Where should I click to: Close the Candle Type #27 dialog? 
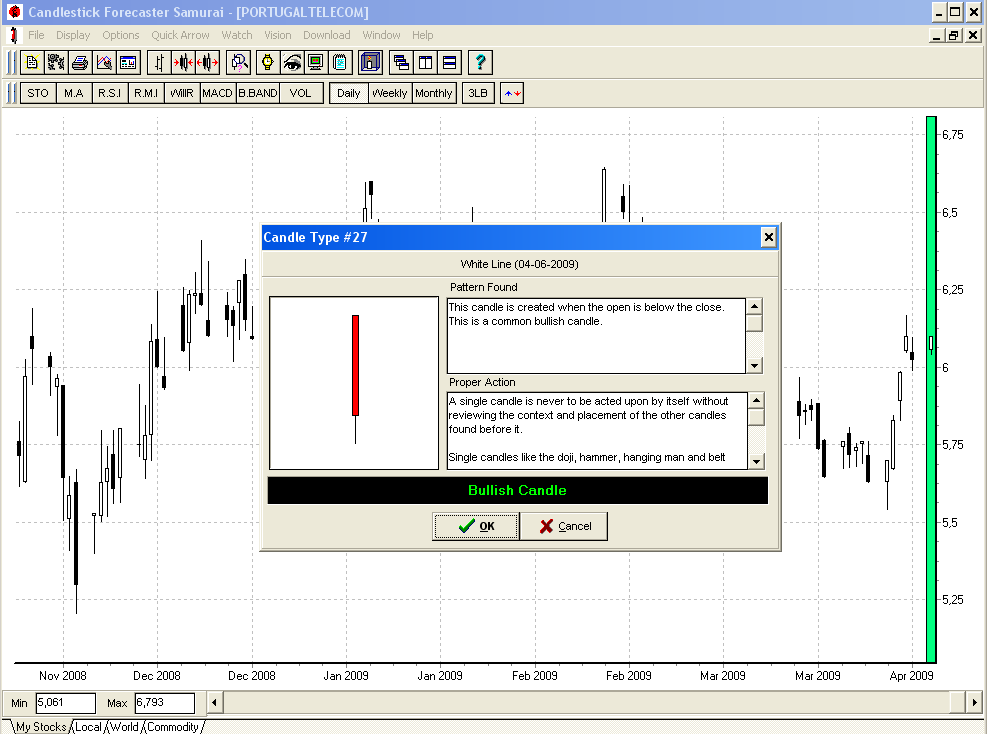tap(769, 237)
